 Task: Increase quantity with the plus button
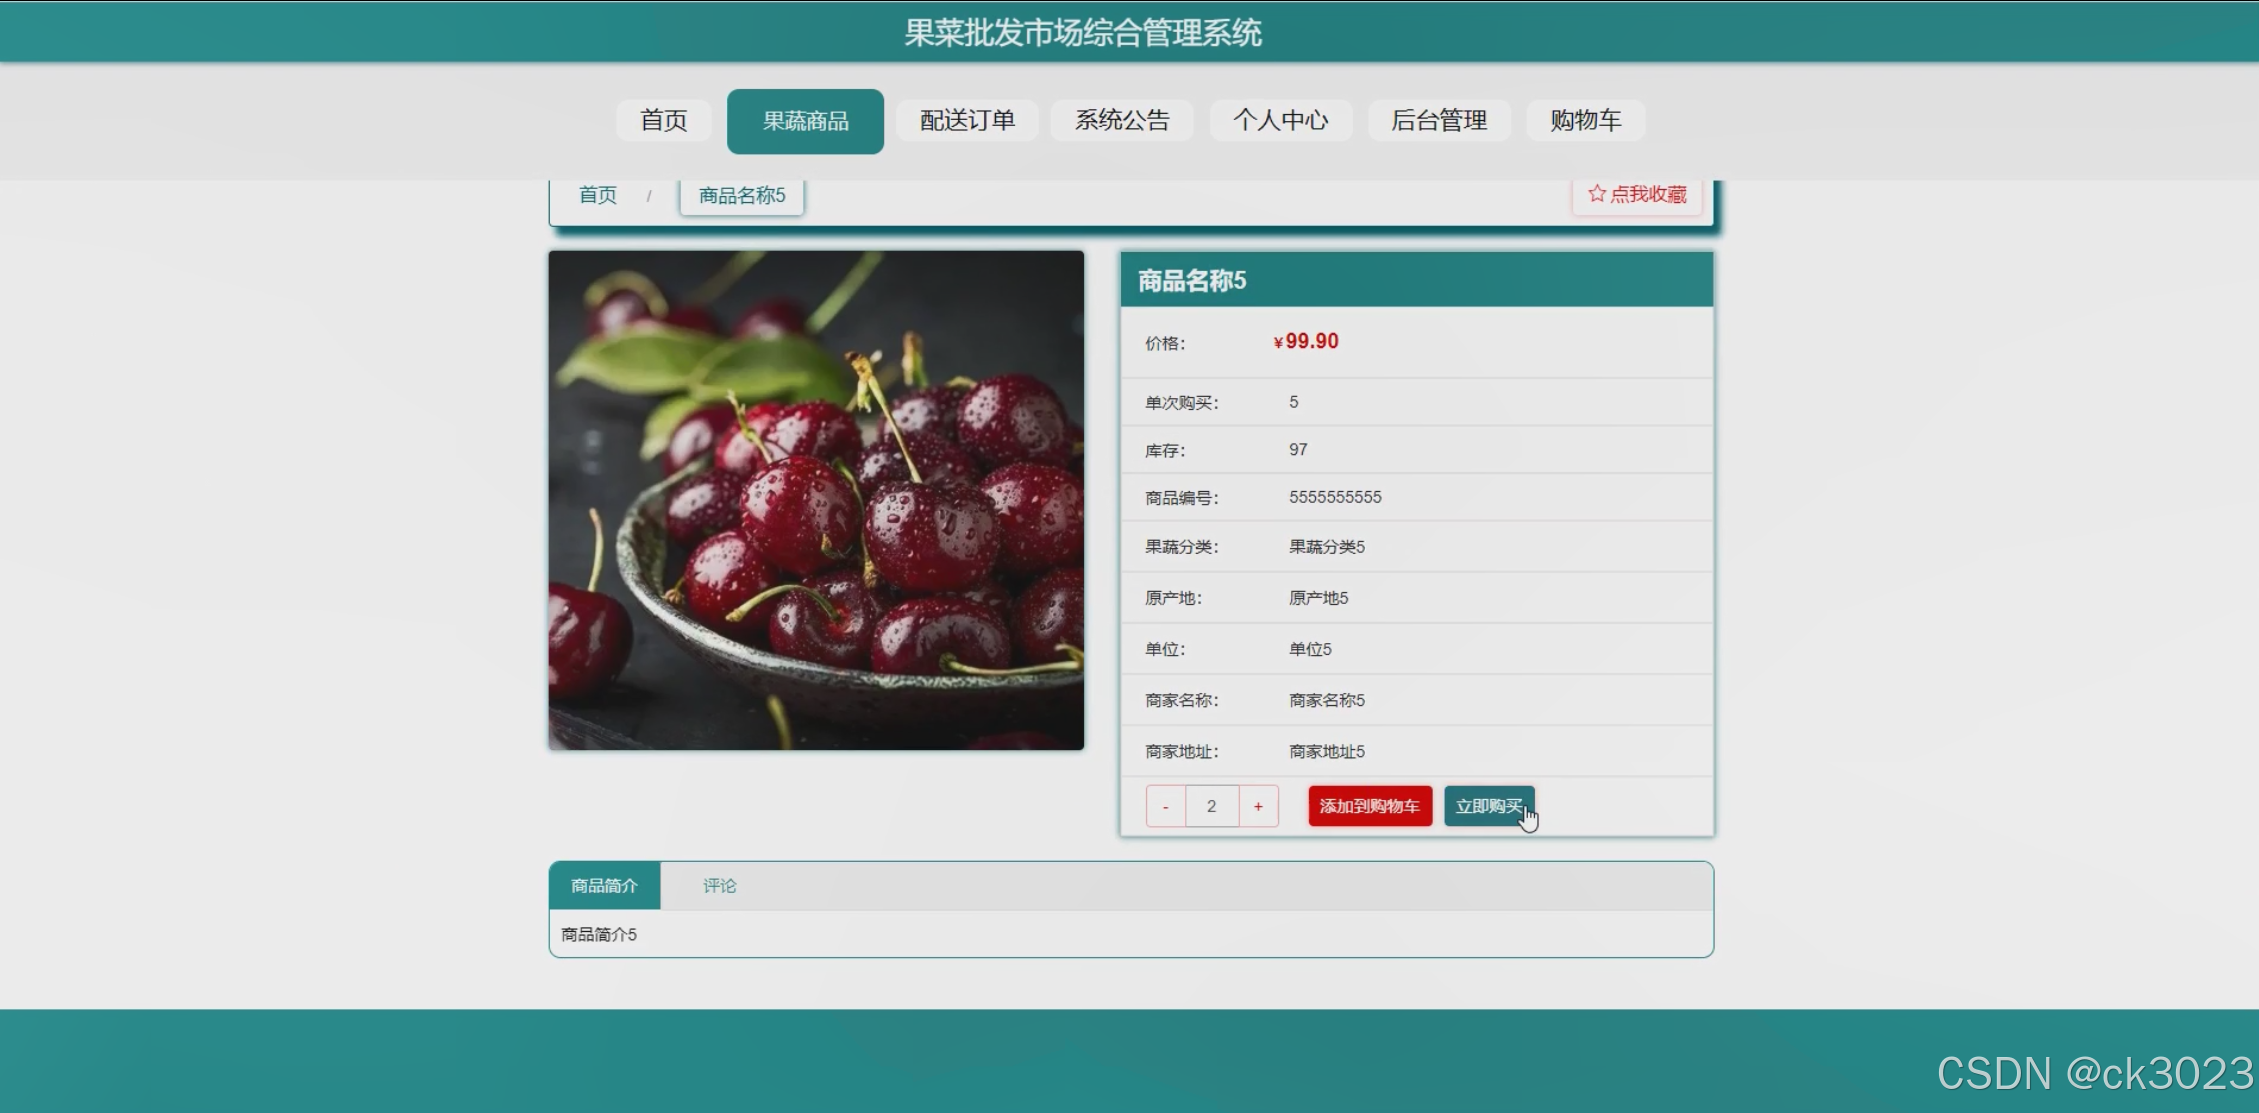(x=1258, y=806)
